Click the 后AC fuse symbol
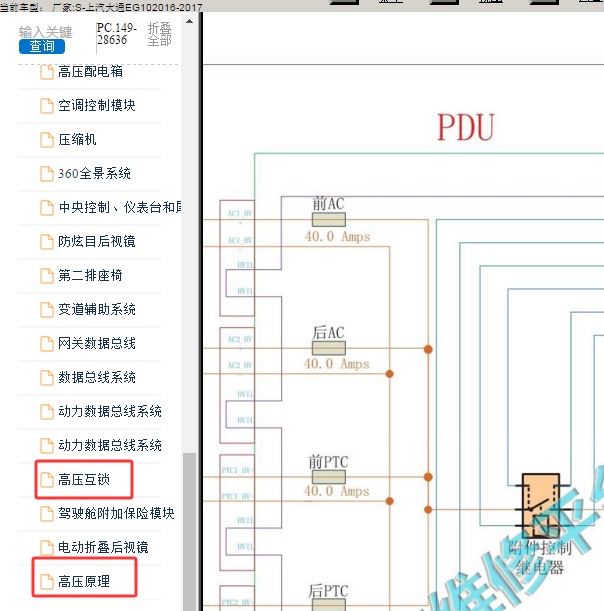 tap(328, 348)
